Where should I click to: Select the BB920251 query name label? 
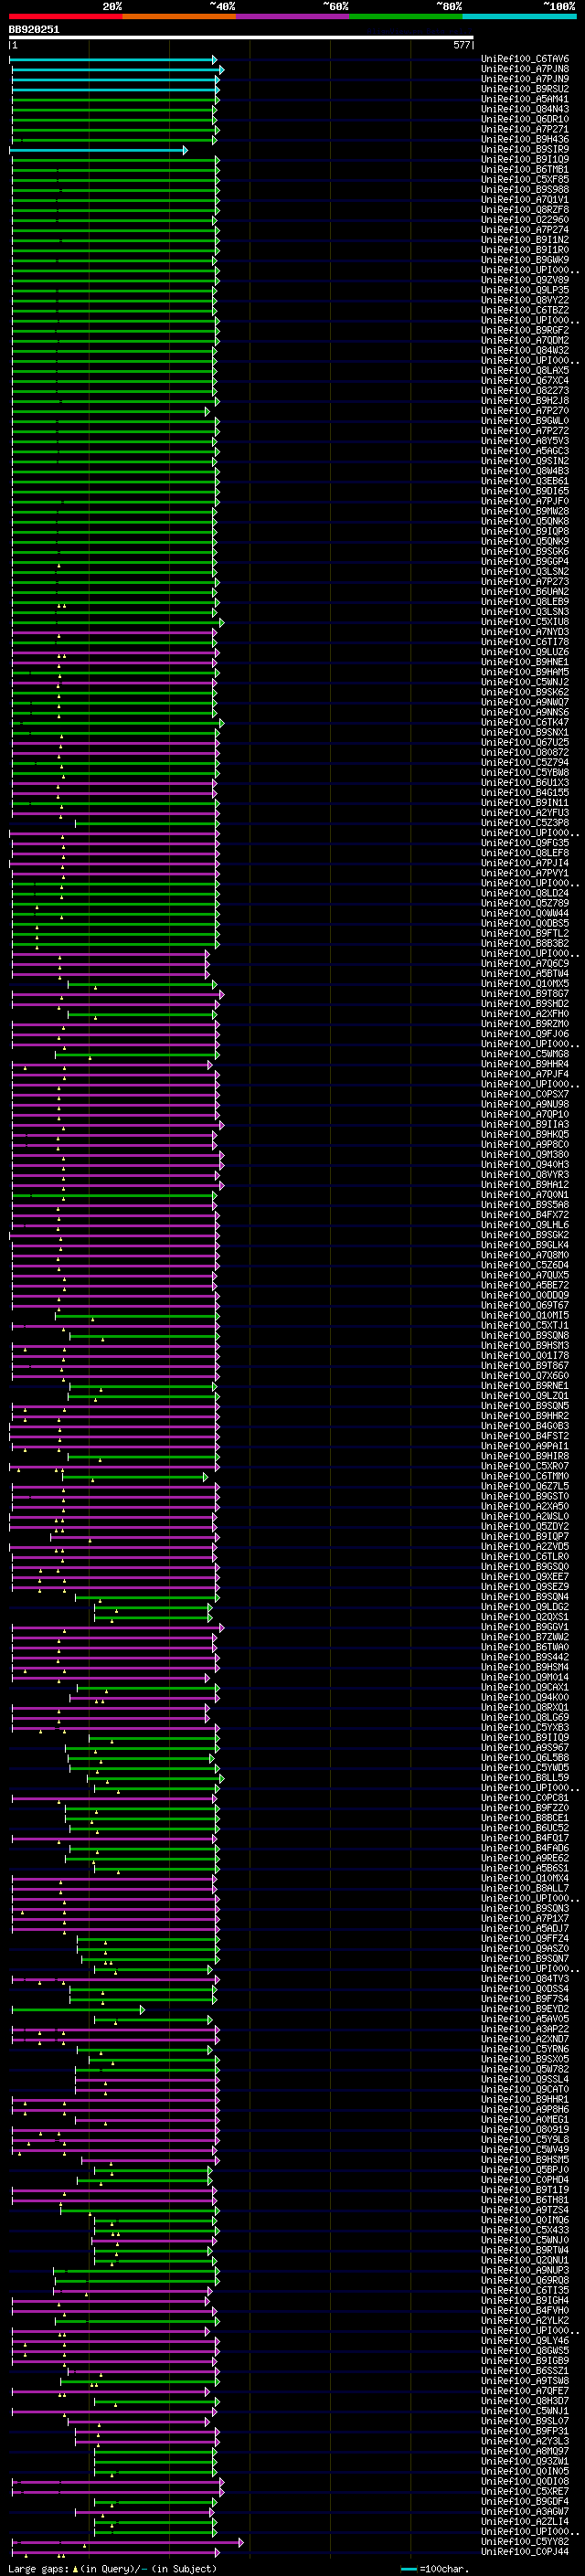point(34,29)
